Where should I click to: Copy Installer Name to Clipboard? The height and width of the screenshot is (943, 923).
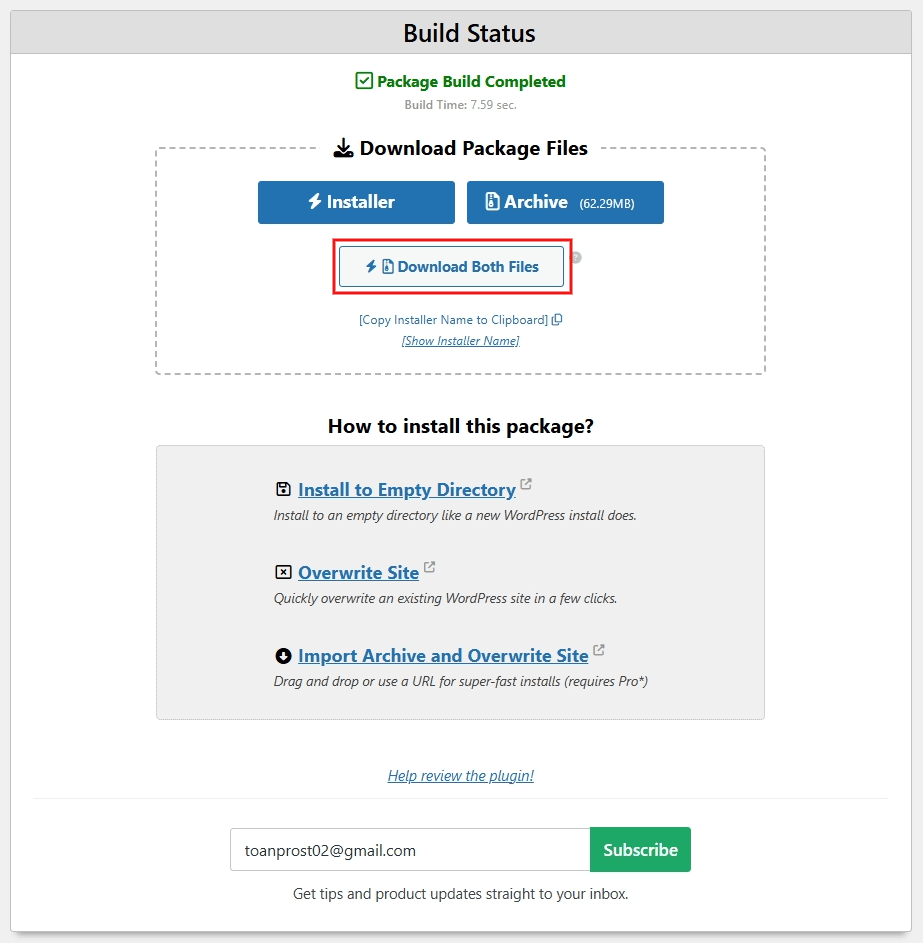(453, 320)
